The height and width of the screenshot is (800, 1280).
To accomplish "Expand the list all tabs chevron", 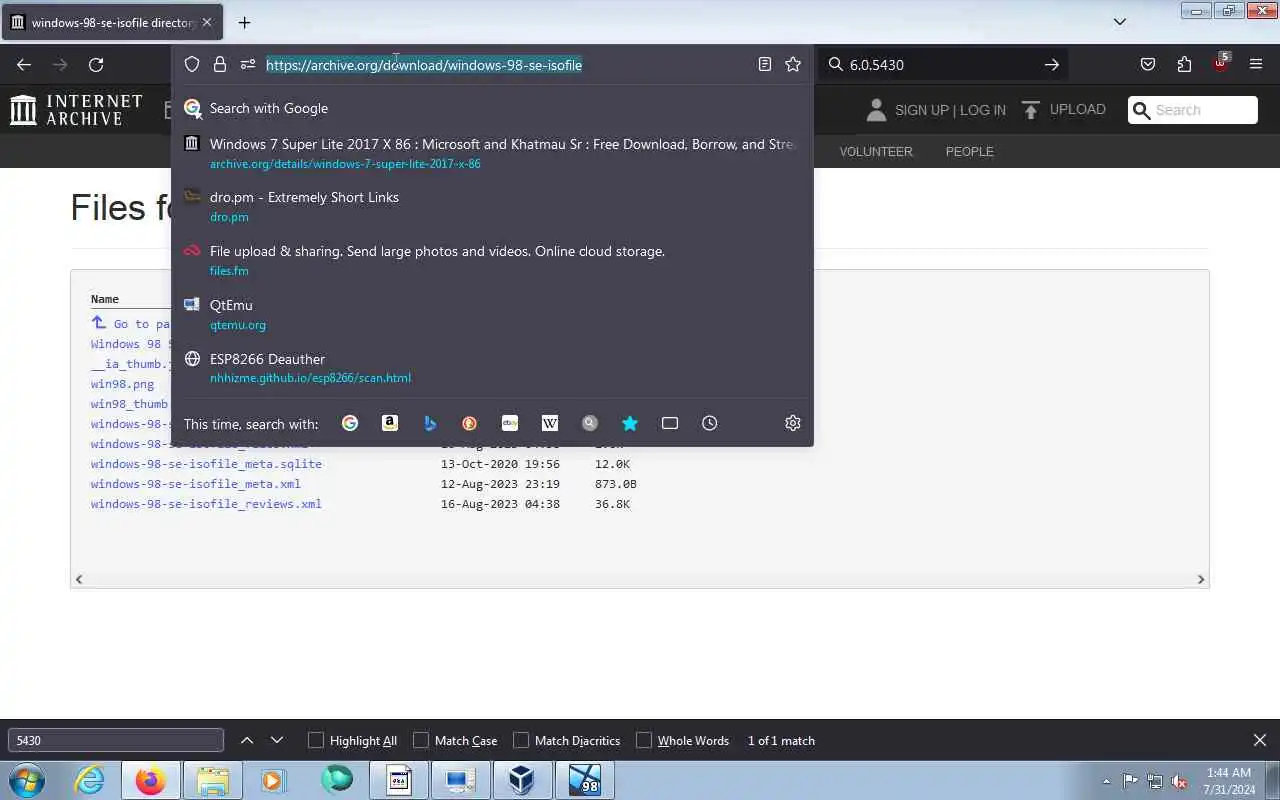I will point(1120,22).
